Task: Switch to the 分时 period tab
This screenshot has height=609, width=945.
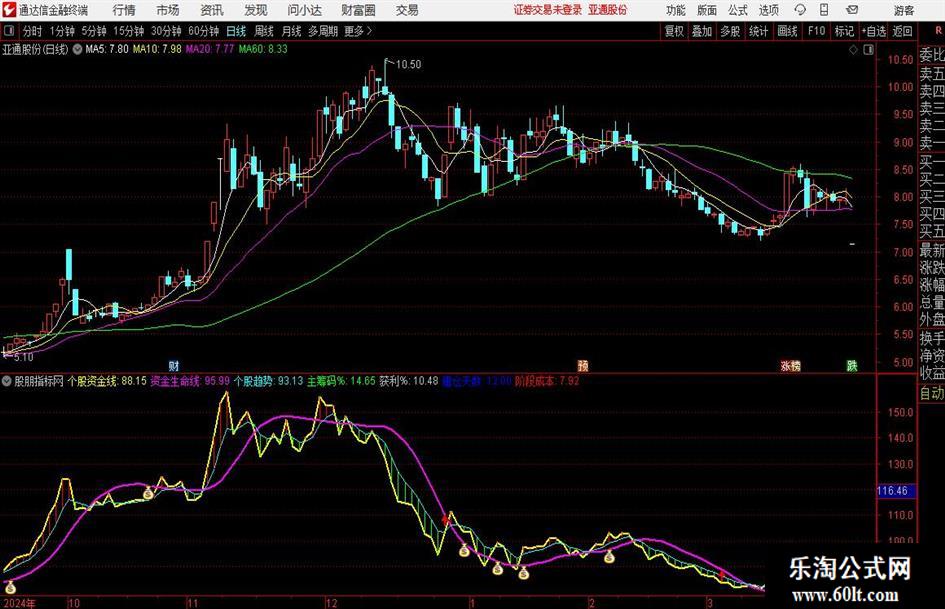Action: 33,31
